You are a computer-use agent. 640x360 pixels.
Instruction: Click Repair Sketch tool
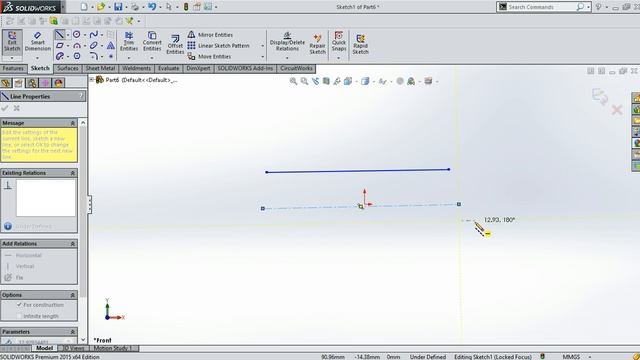(317, 44)
